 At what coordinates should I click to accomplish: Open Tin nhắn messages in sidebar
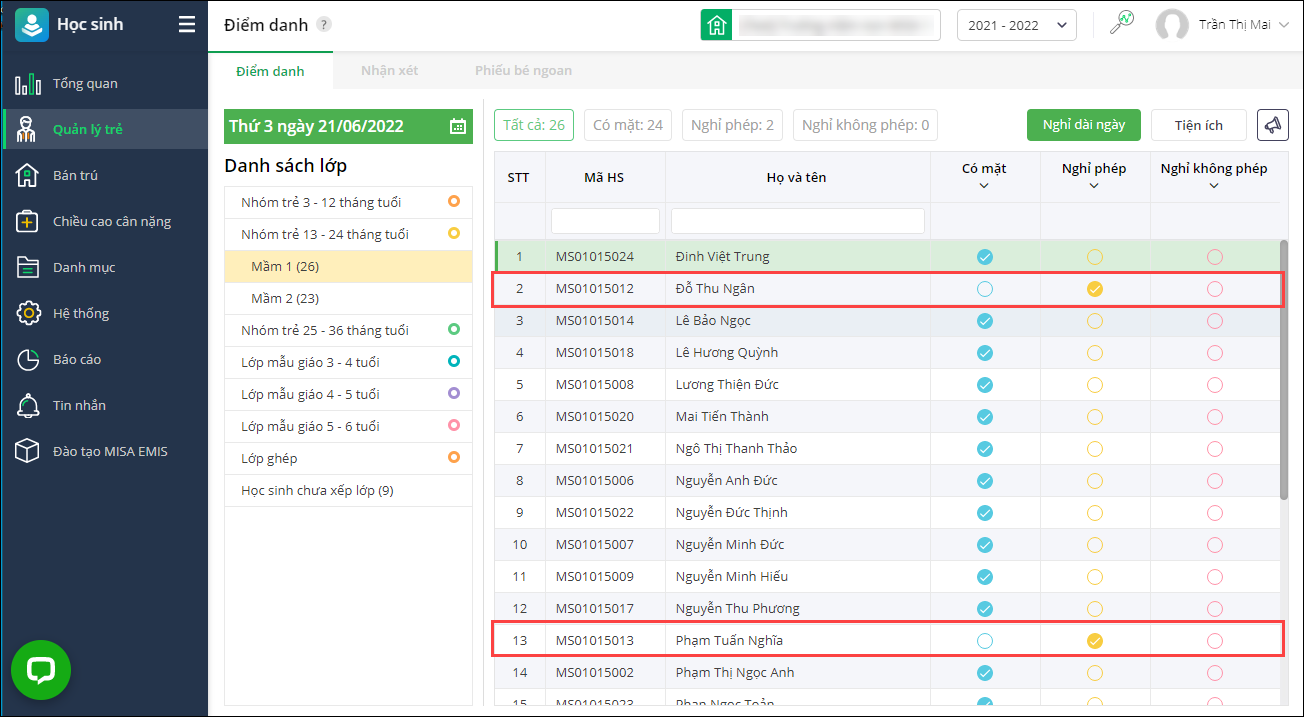[x=79, y=405]
